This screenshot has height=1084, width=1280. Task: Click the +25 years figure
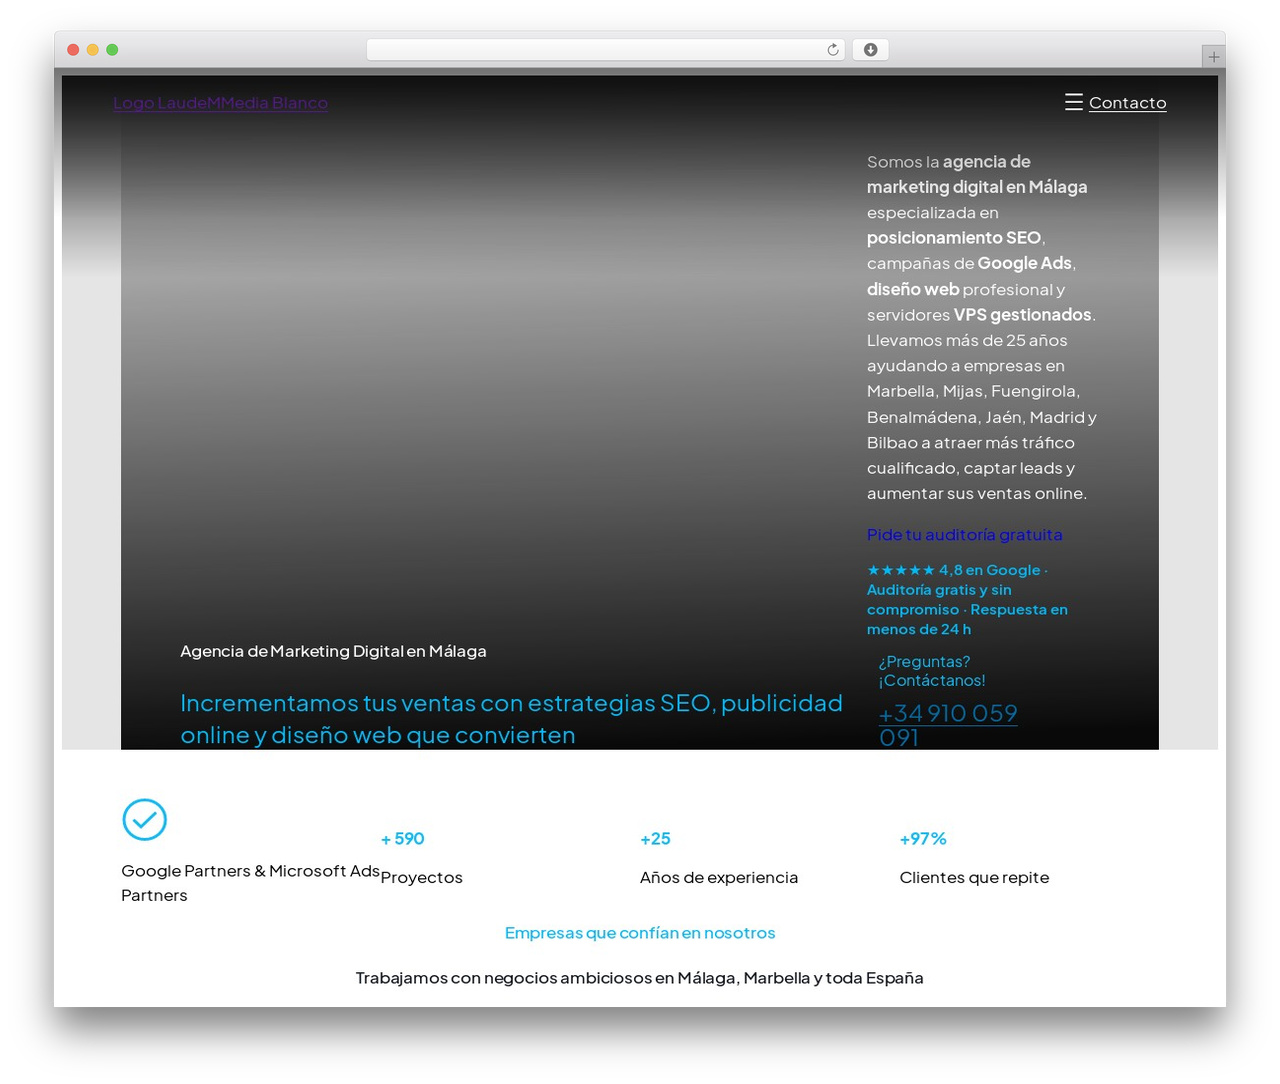[656, 839]
